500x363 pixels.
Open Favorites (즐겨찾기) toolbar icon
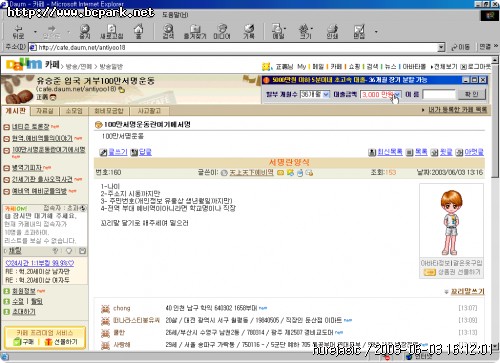click(195, 31)
